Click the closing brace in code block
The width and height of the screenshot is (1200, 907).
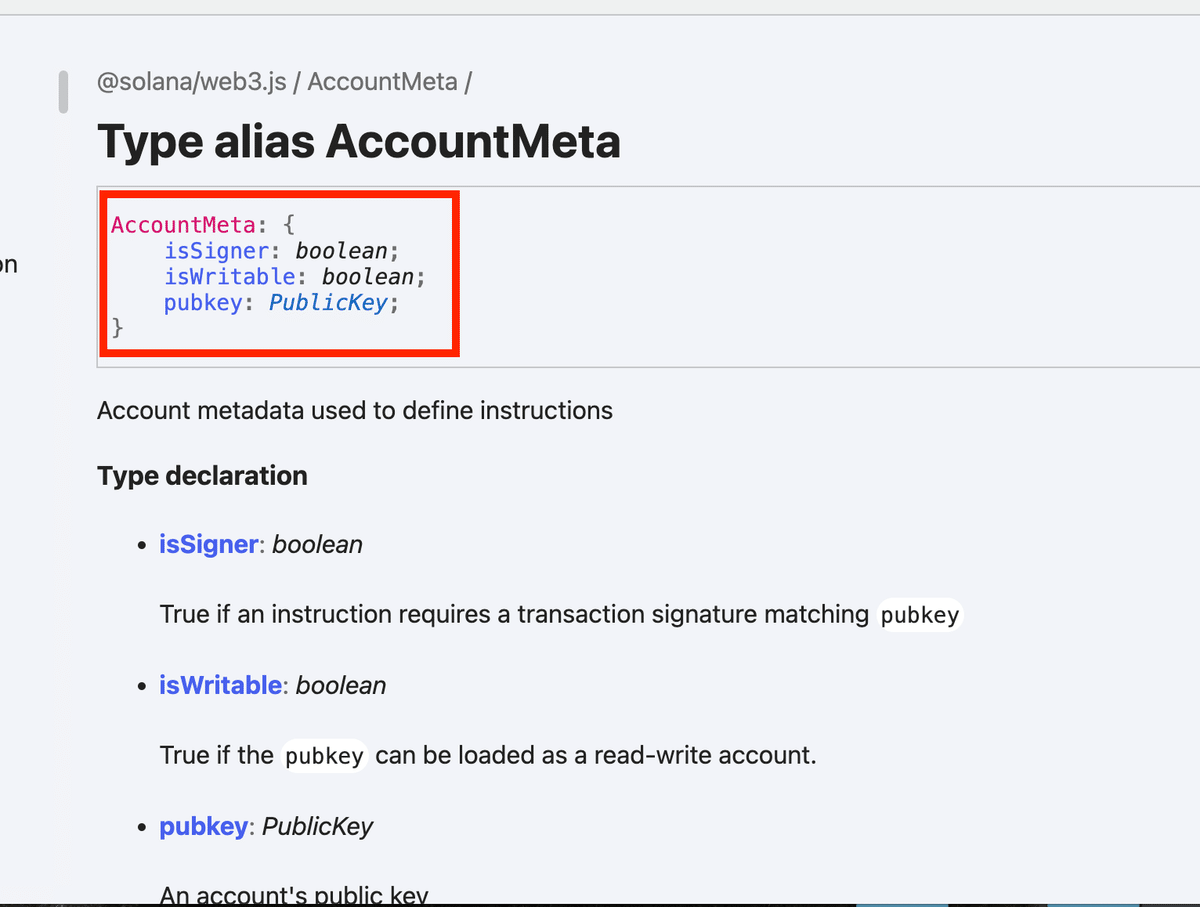pyautogui.click(x=117, y=328)
